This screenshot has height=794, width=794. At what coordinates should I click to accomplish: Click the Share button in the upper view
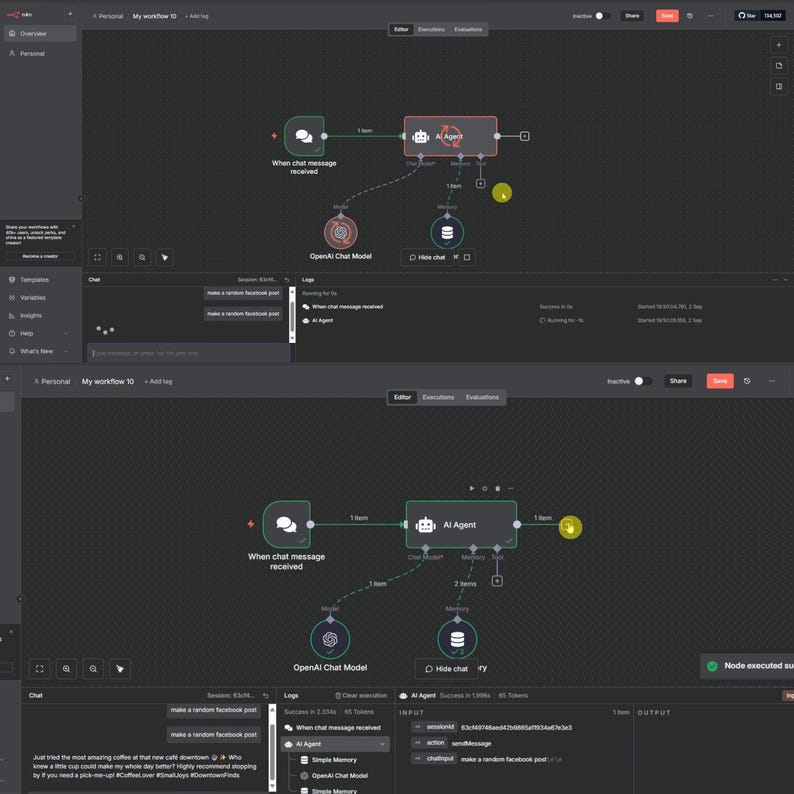click(632, 16)
